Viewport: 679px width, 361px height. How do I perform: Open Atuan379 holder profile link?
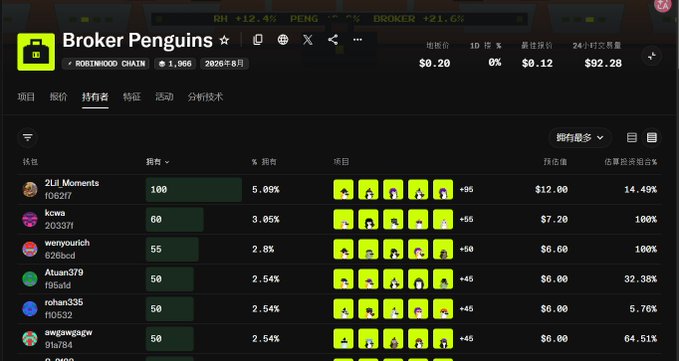[x=64, y=273]
